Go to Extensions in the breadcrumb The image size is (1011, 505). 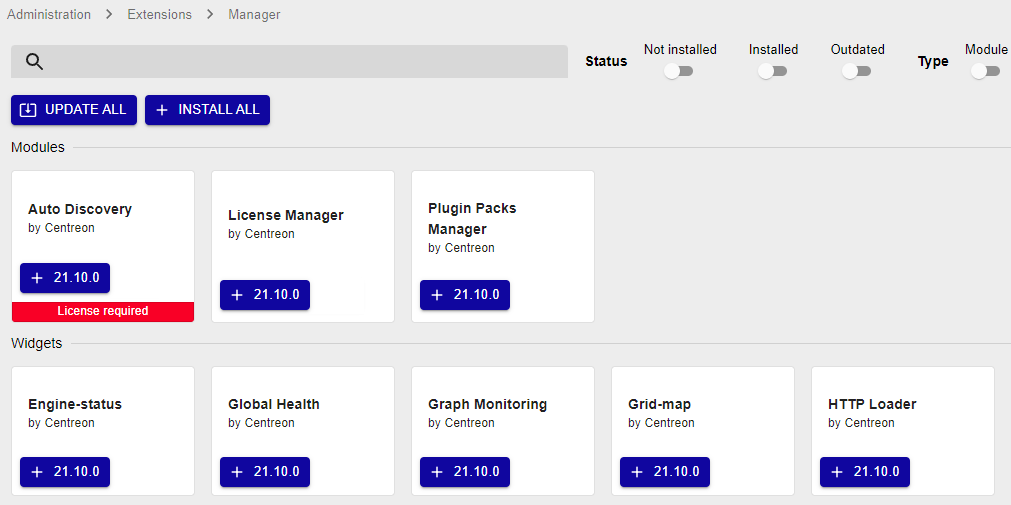(x=159, y=15)
